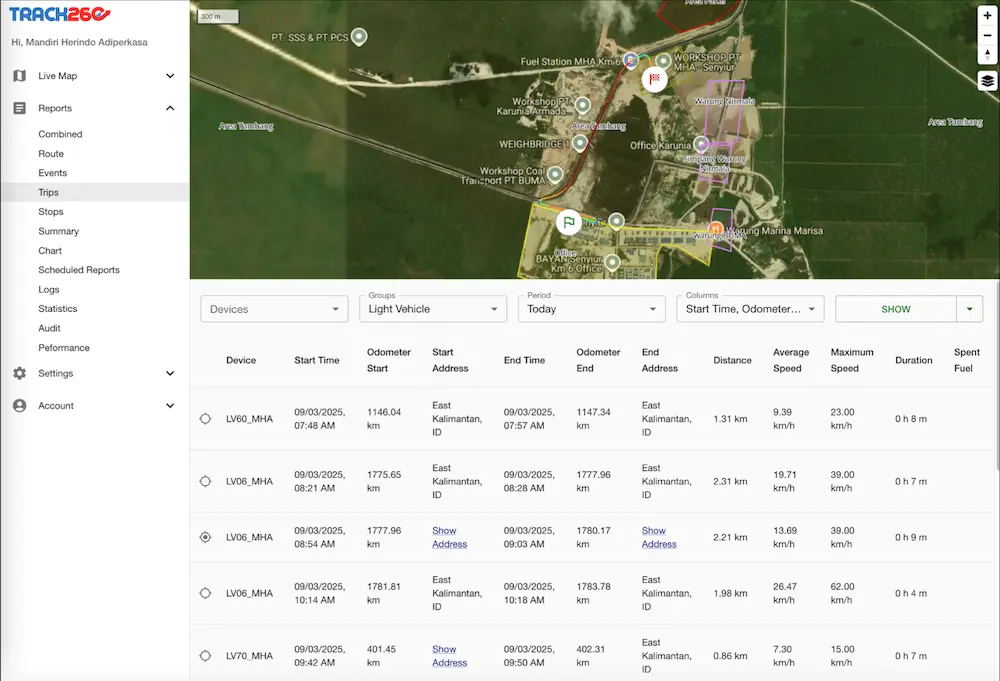The image size is (1000, 681).
Task: Click the PT. SSS & PT.PCS location pin
Action: (359, 37)
